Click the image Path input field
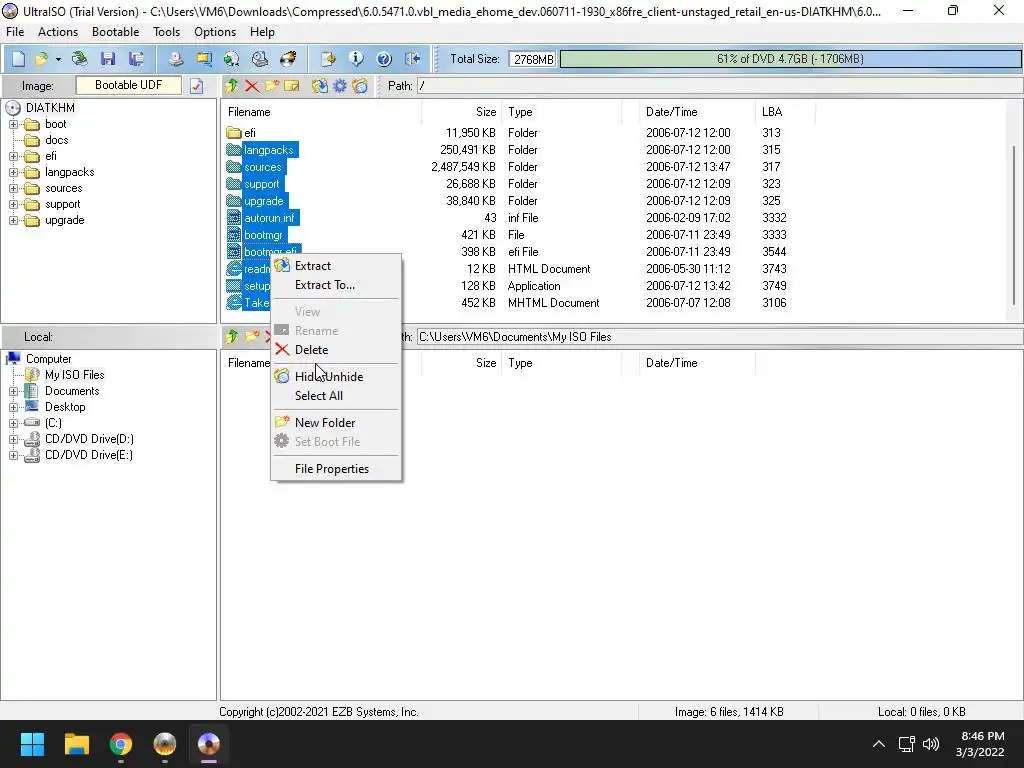 point(720,86)
